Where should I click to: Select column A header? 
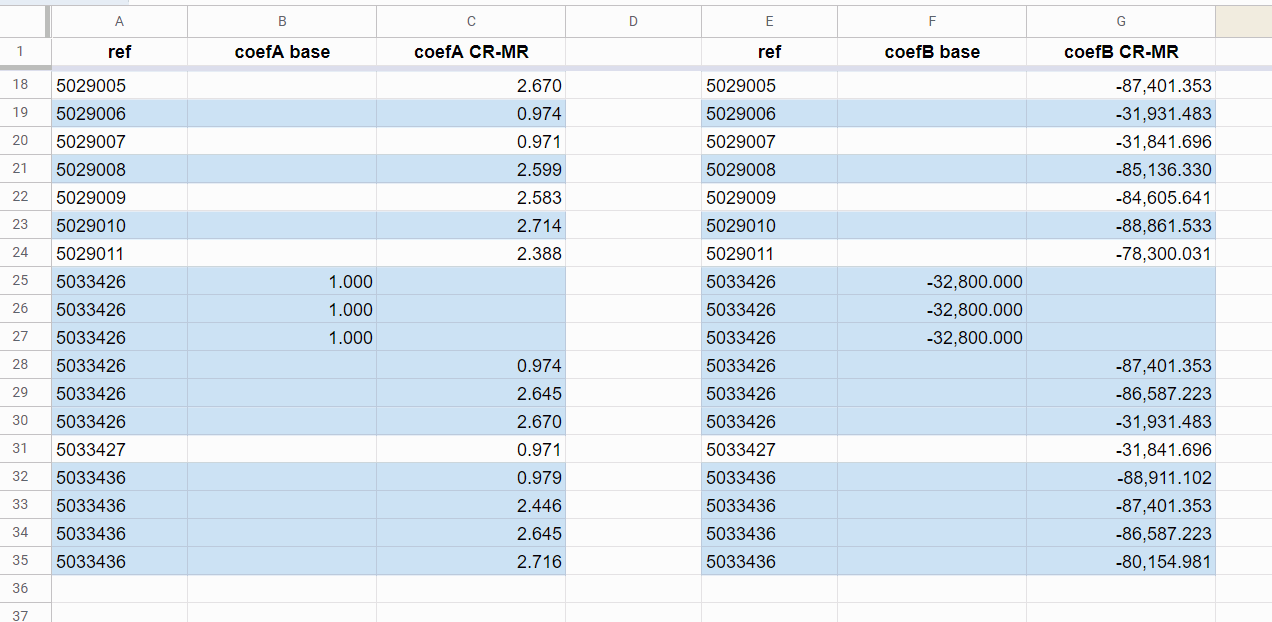[119, 21]
